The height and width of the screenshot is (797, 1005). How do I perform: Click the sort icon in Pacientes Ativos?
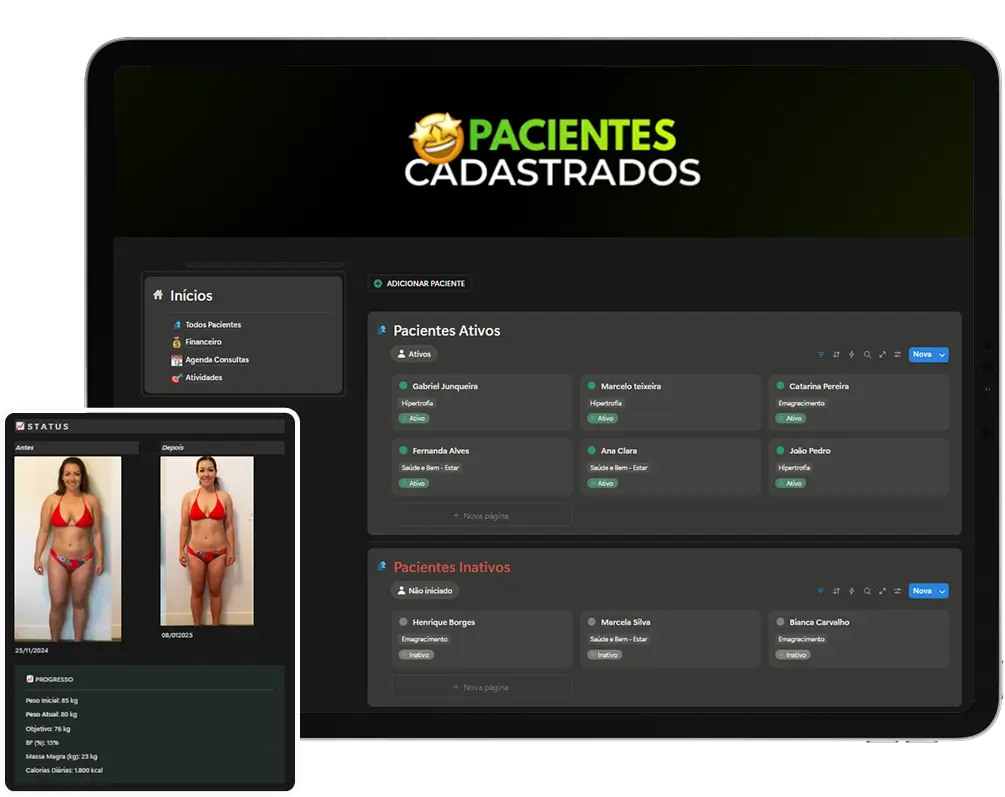(x=836, y=354)
